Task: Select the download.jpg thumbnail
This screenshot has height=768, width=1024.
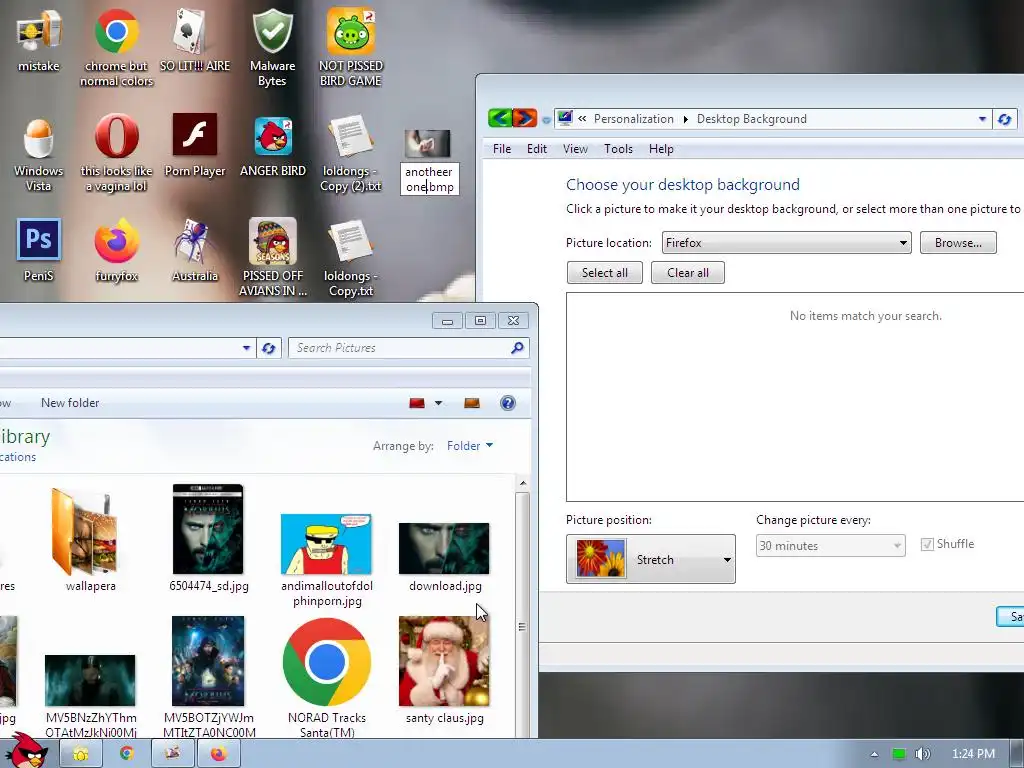Action: 444,549
